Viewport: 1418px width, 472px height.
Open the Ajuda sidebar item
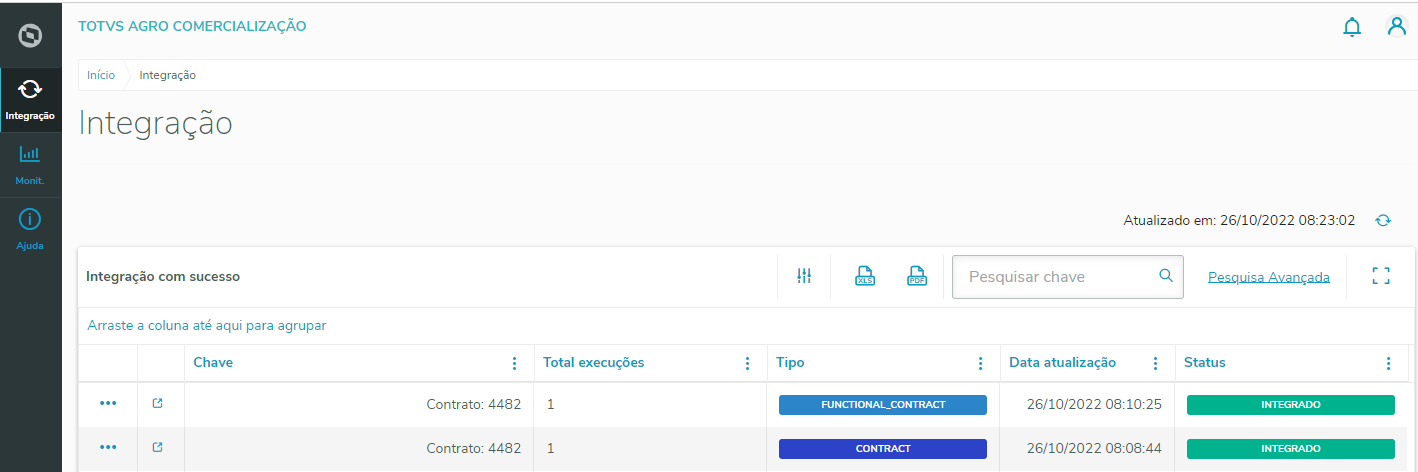point(30,229)
